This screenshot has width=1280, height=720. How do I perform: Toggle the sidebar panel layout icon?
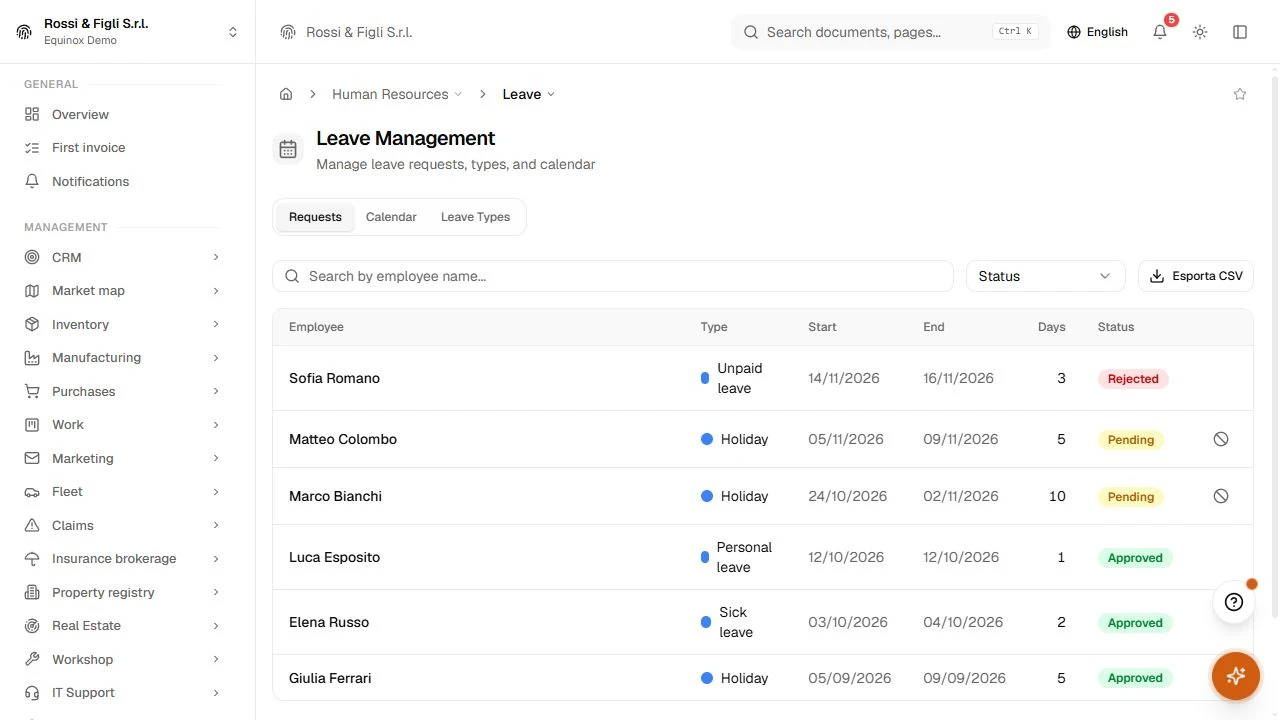click(1240, 32)
